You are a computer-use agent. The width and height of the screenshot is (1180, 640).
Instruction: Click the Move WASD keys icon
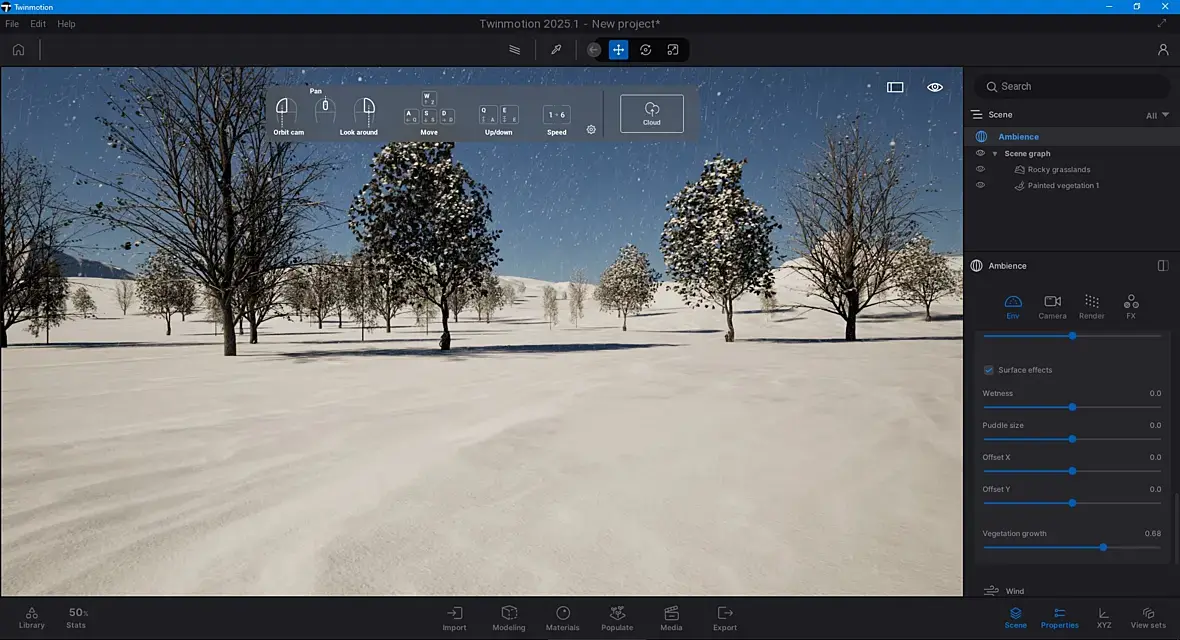click(429, 109)
